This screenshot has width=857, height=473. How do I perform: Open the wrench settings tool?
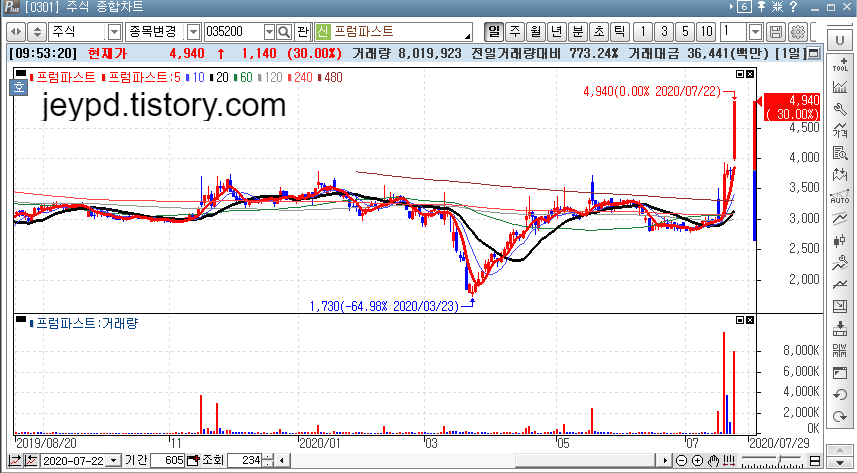point(840,109)
